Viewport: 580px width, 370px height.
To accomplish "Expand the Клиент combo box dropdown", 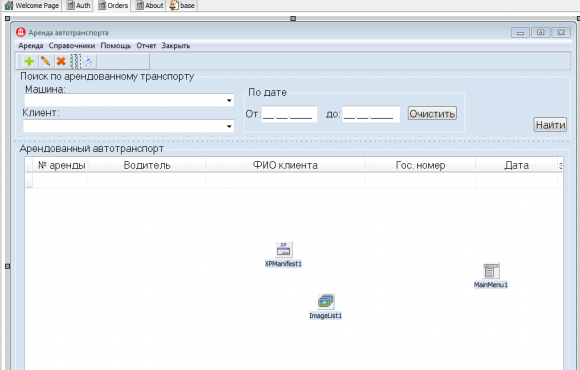I will coord(229,126).
